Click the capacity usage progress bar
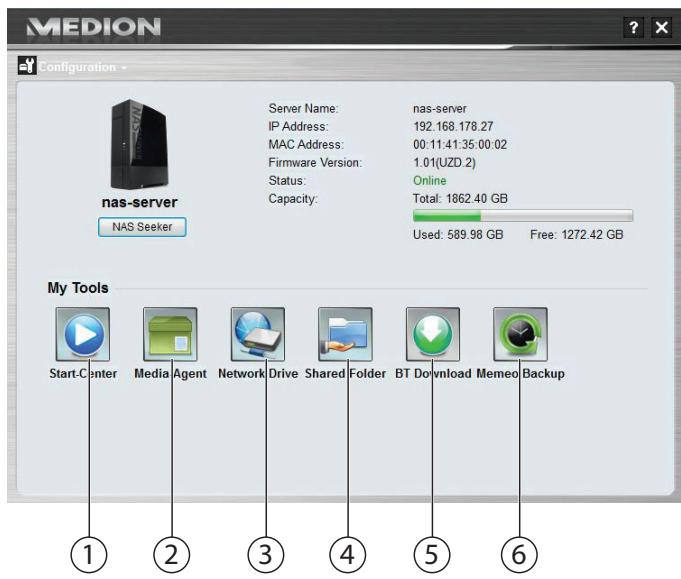 (x=523, y=215)
